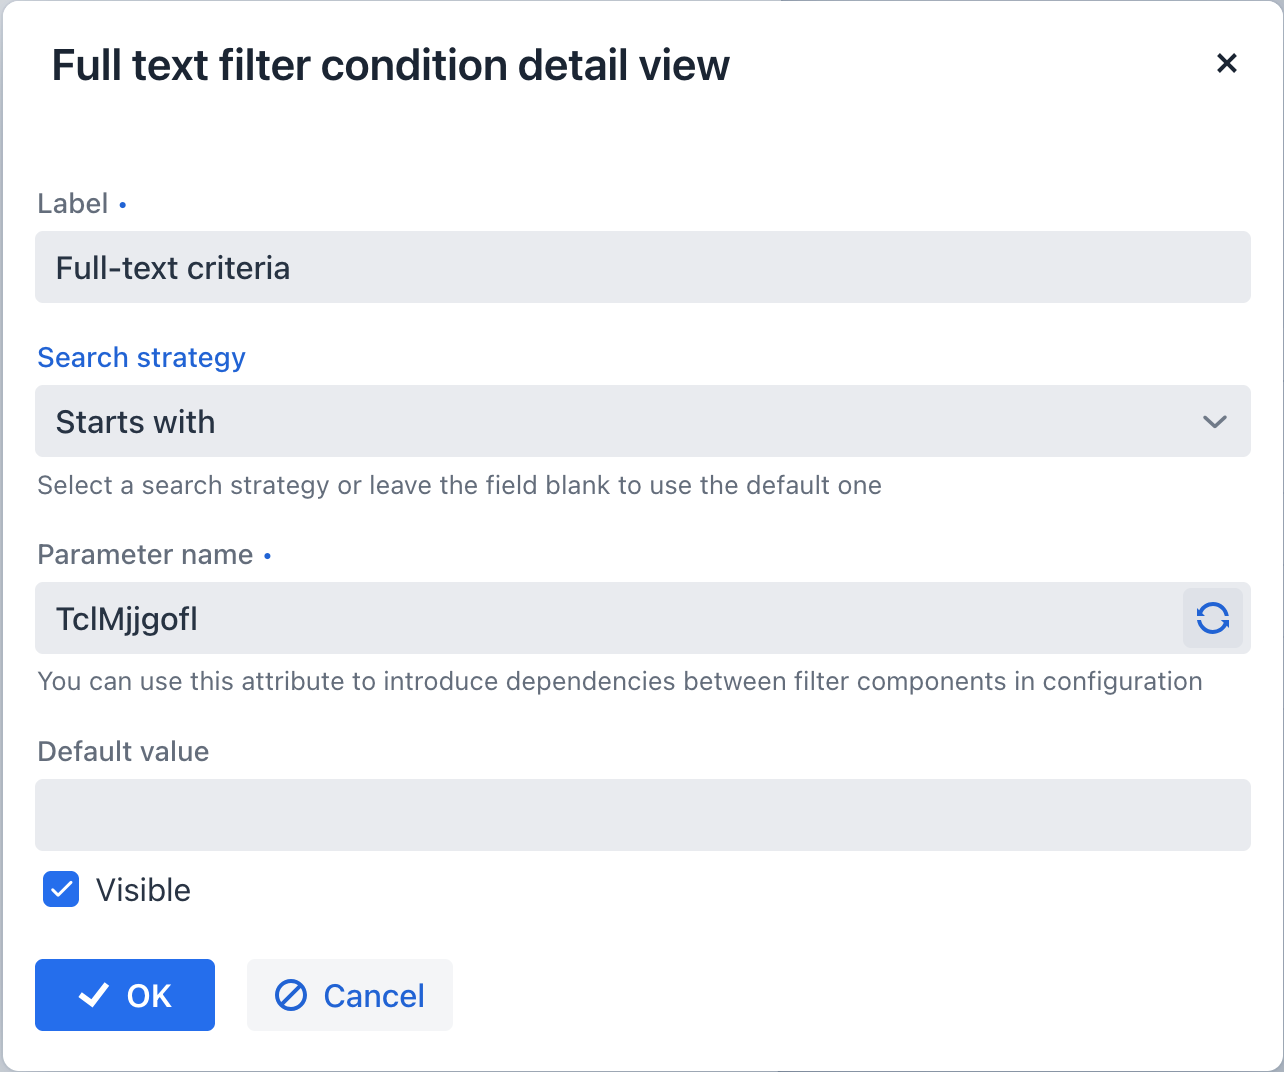Click the blue checkmark in Visible checkbox
This screenshot has width=1284, height=1072.
(x=60, y=889)
